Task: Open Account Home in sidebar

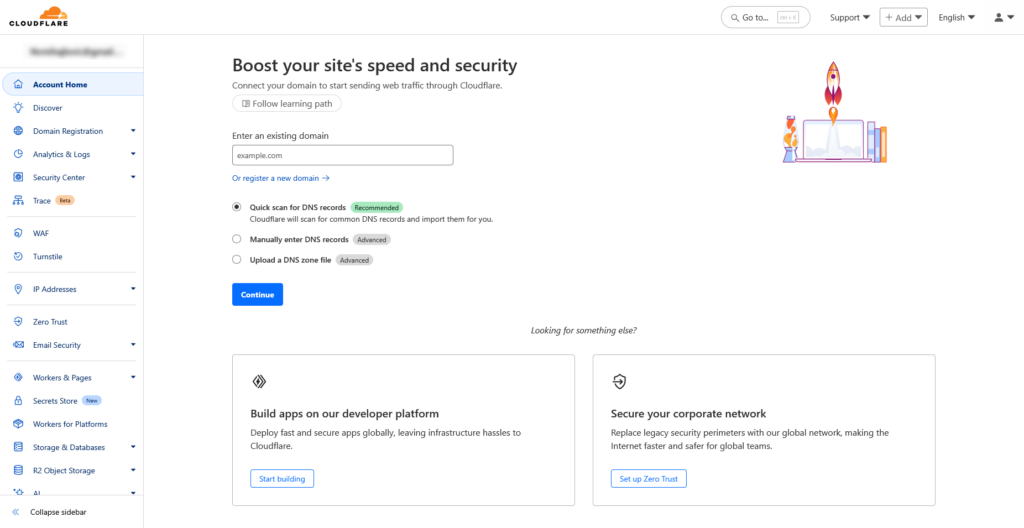Action: (72, 84)
